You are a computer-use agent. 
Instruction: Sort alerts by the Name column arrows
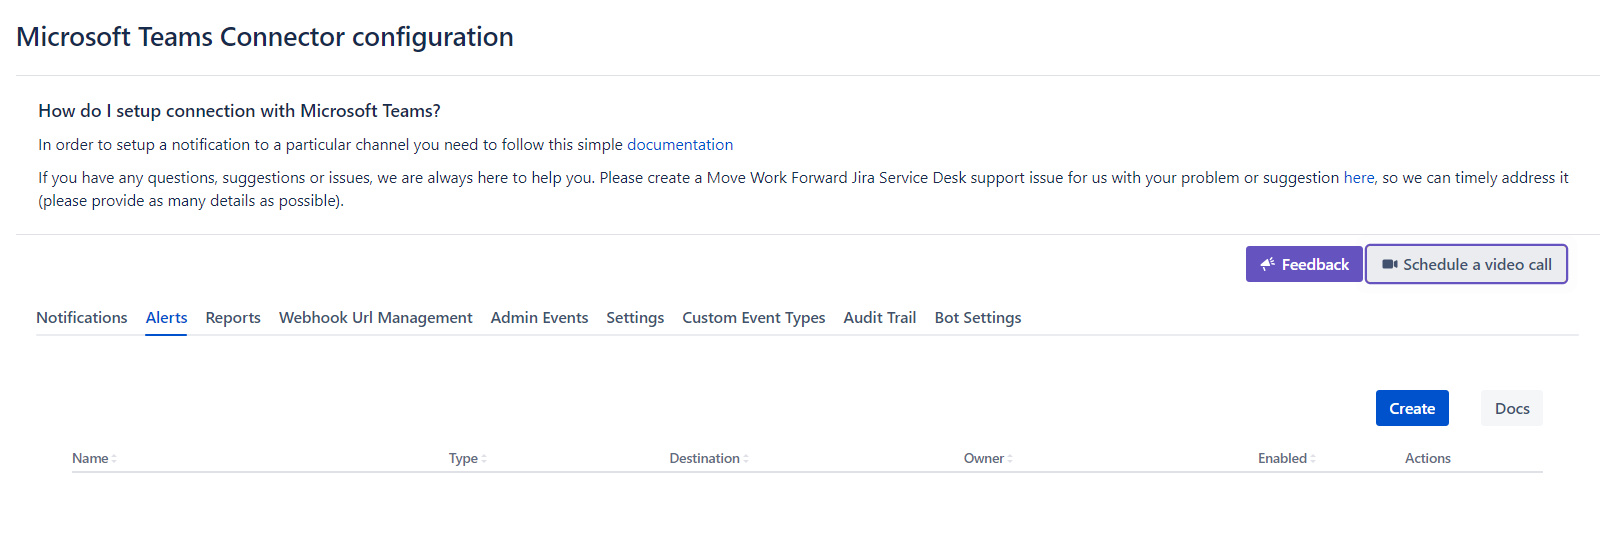(x=114, y=459)
